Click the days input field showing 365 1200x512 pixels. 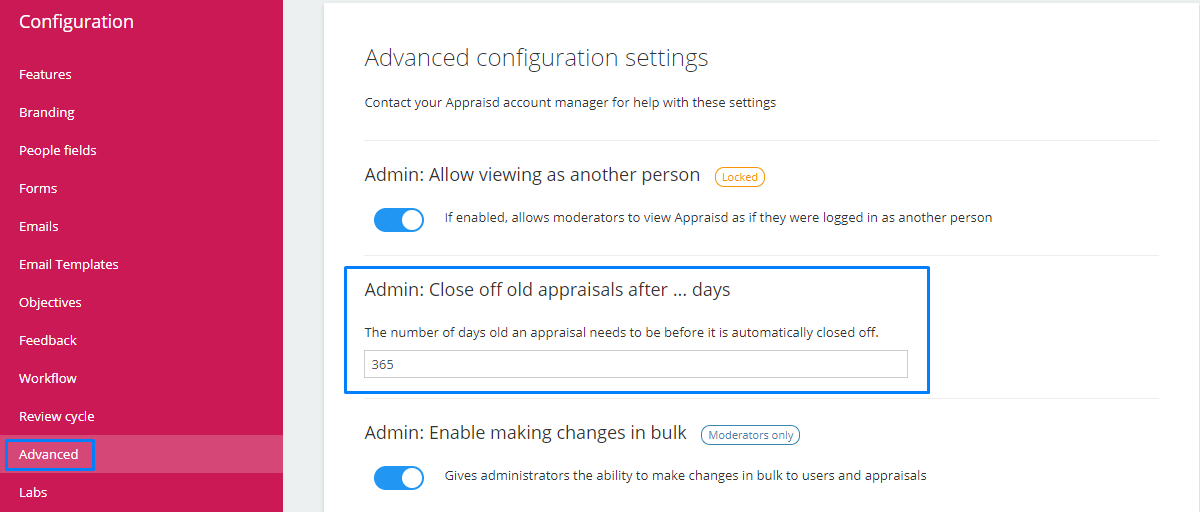click(x=636, y=365)
